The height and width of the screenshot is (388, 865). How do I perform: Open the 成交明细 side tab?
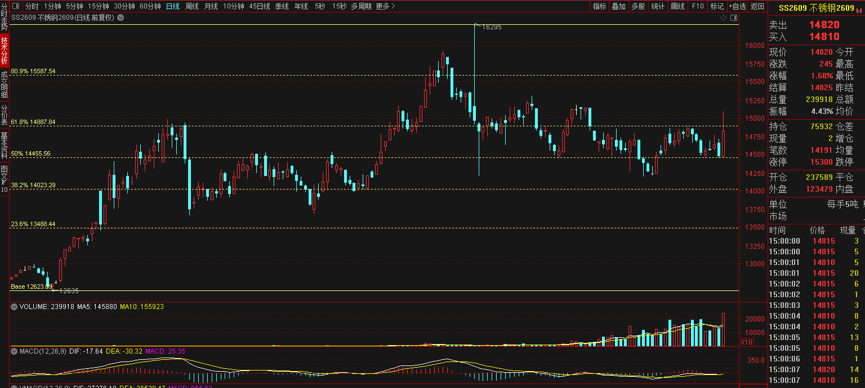(x=4, y=84)
